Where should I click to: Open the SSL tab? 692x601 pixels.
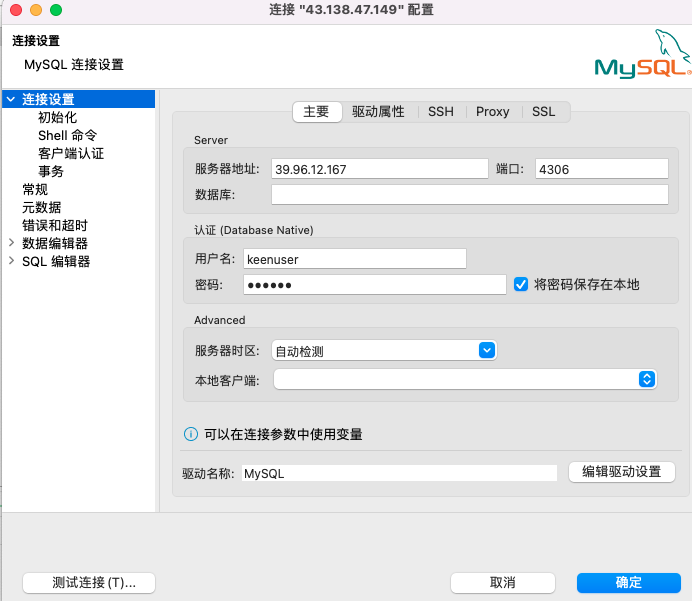tap(543, 112)
